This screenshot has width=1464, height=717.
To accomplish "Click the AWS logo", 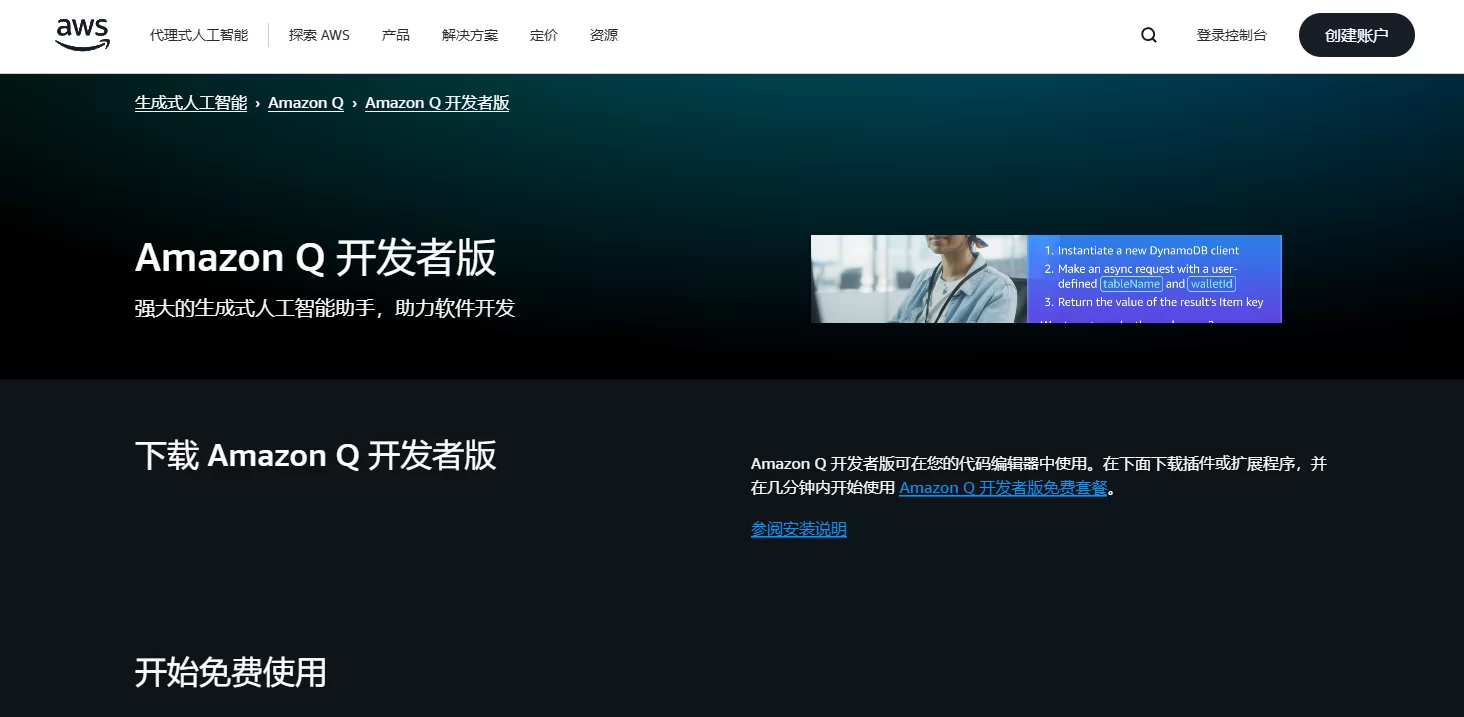I will coord(82,35).
